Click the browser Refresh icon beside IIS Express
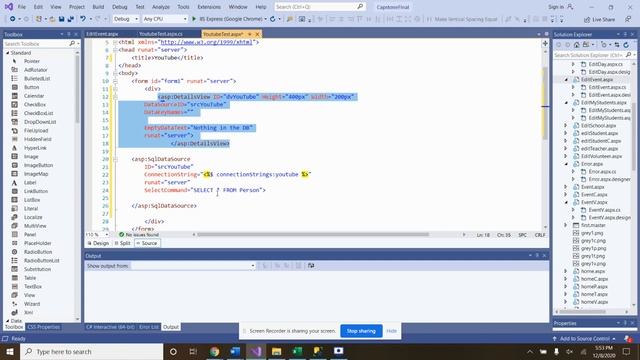The width and height of the screenshot is (640, 360). click(273, 19)
